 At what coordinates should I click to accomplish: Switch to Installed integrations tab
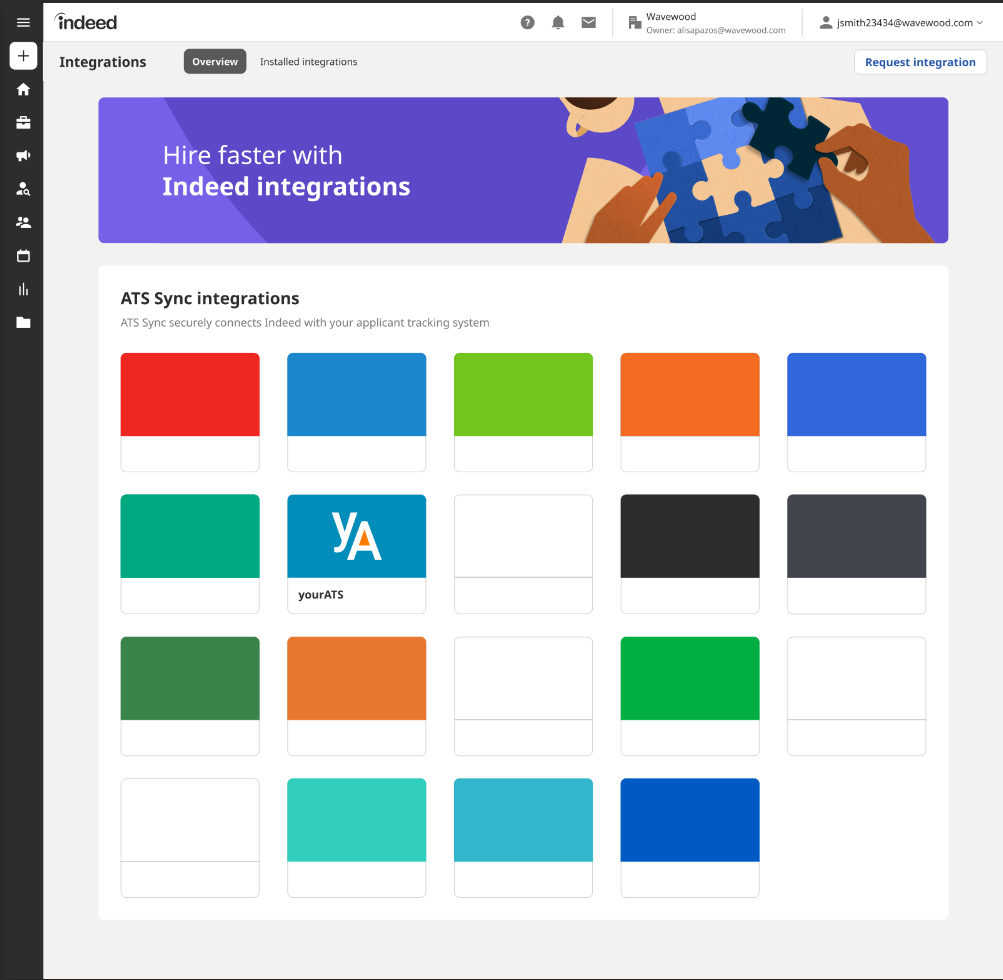[x=308, y=61]
